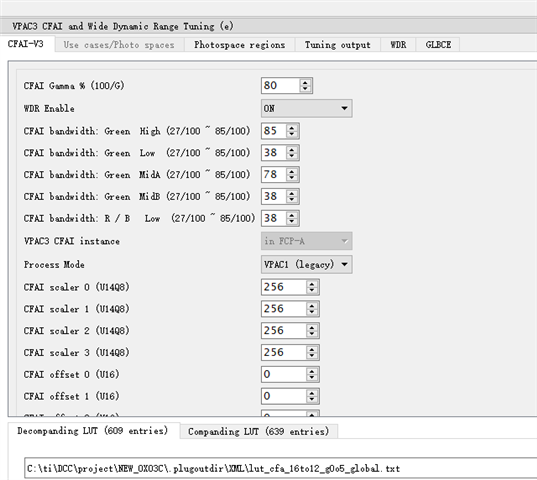Decrease CFAI scaler 0 value
537x480 pixels.
[312, 290]
